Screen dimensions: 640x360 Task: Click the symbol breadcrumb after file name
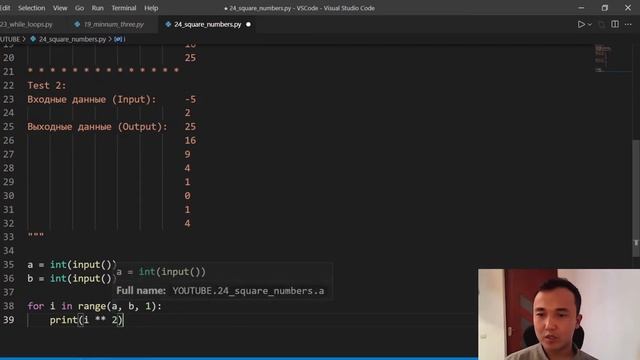[120, 39]
